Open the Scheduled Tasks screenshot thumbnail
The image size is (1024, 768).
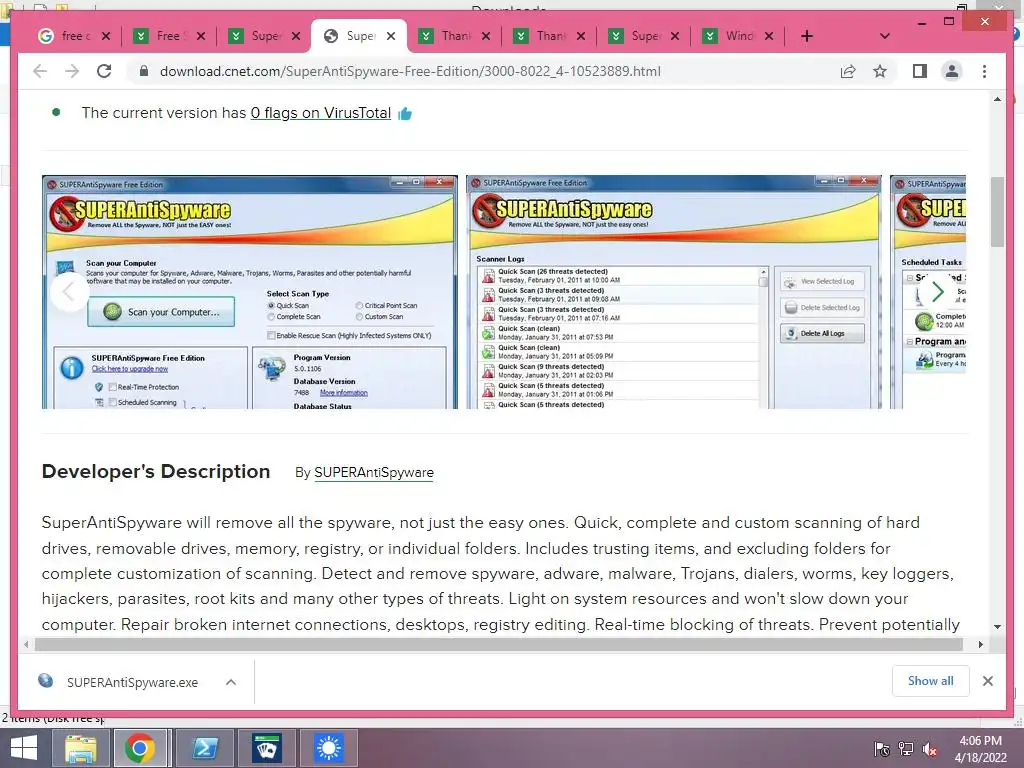[x=927, y=292]
